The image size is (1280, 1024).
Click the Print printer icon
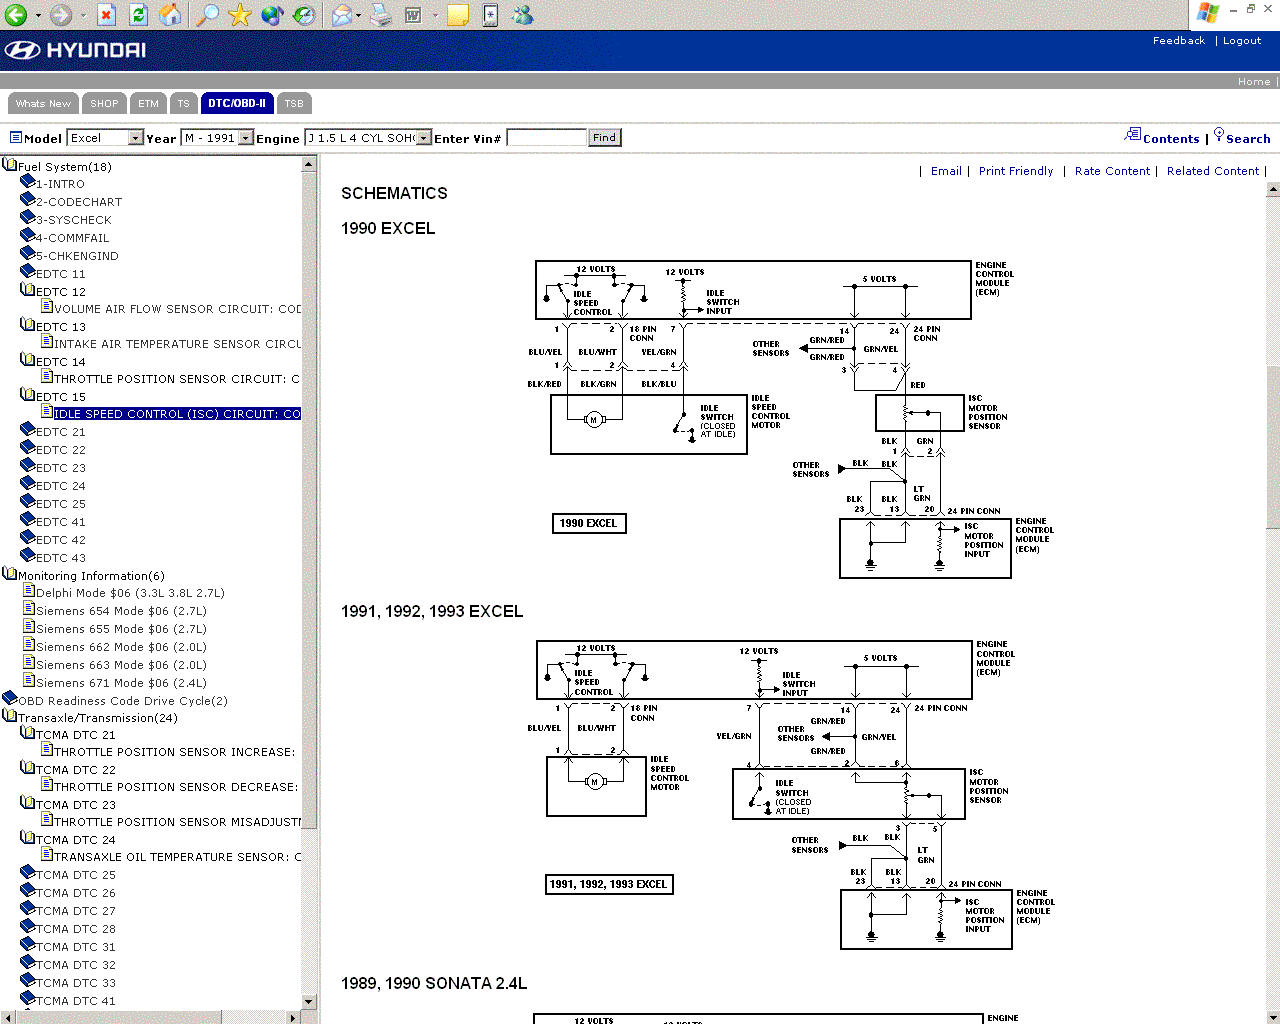pos(381,15)
